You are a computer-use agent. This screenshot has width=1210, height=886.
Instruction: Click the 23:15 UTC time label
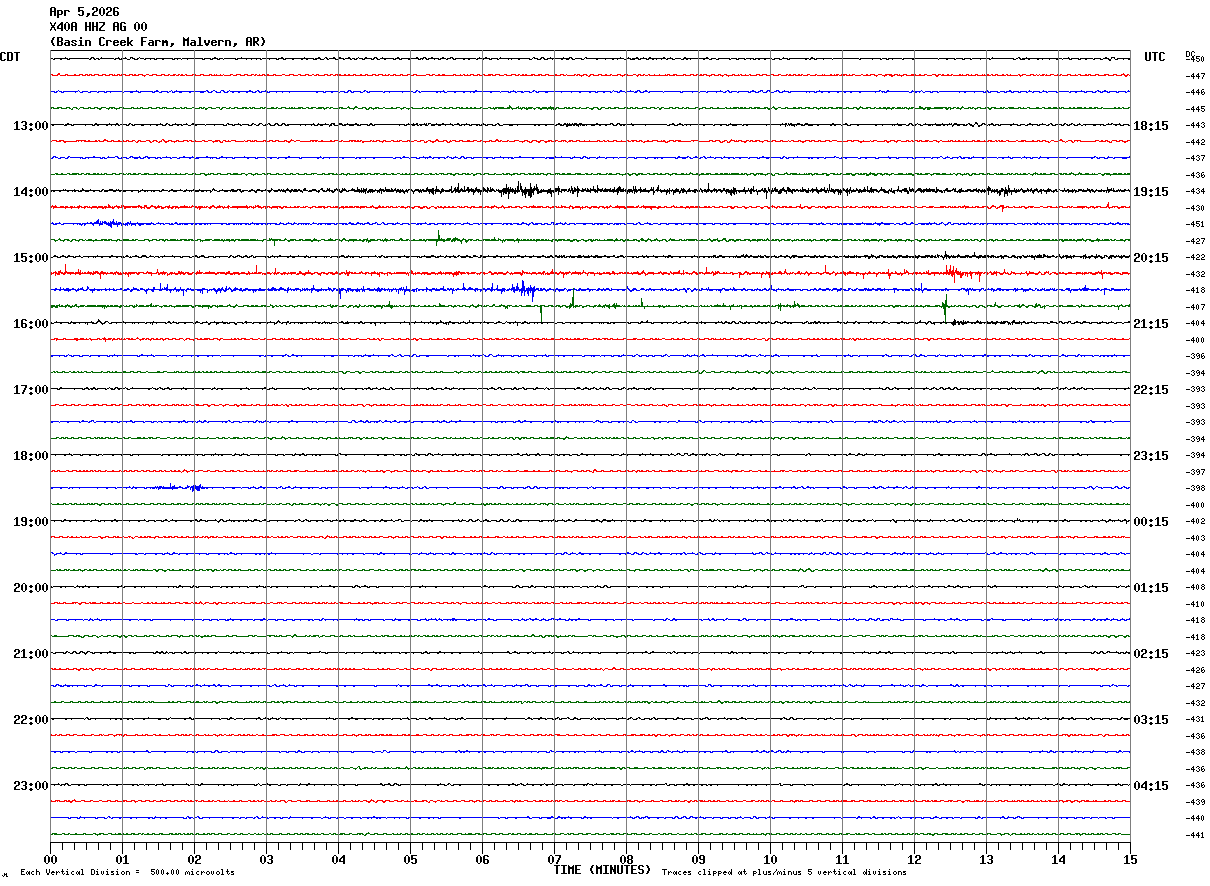1151,456
